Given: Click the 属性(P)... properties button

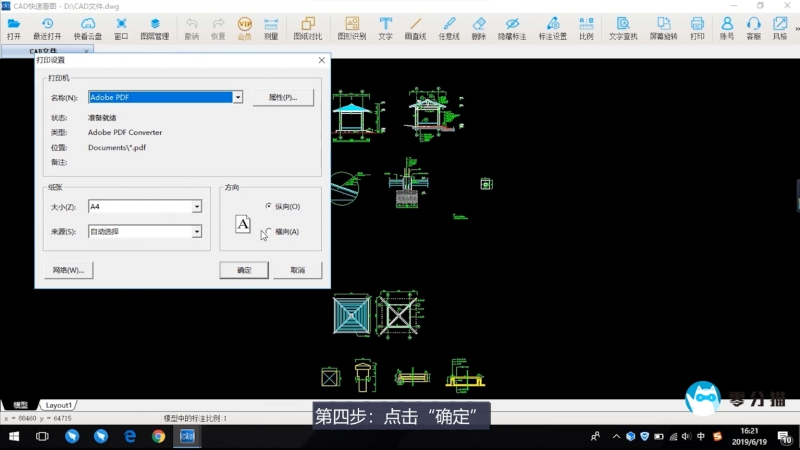Looking at the screenshot, I should (283, 98).
